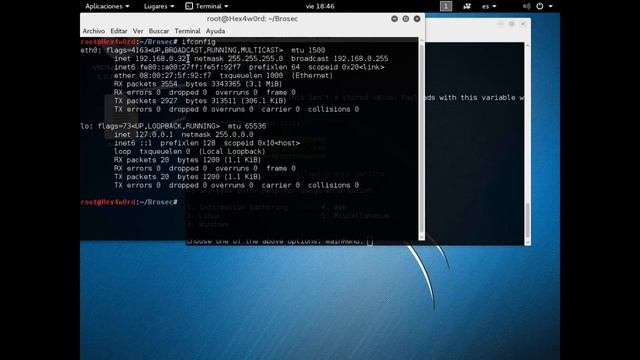
Task: Open the Terminal menu in menubar
Action: pyautogui.click(x=187, y=31)
